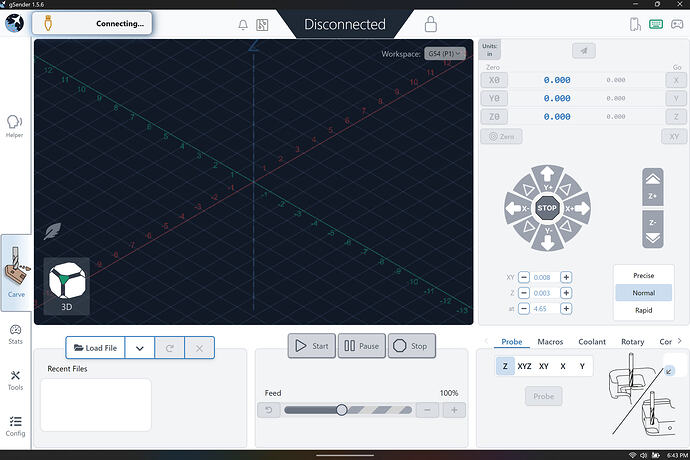Click the padlock icon beside Disconnected

point(431,24)
